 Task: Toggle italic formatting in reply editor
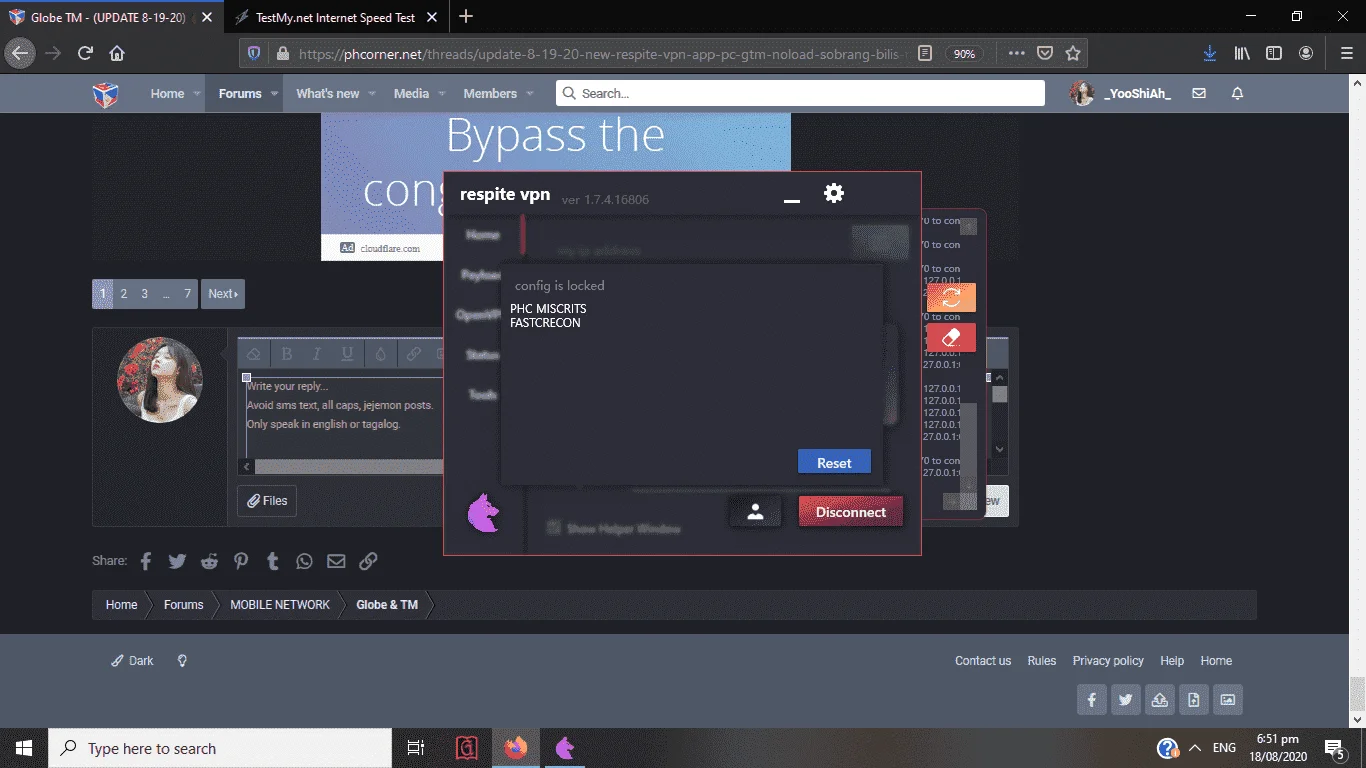pos(317,354)
